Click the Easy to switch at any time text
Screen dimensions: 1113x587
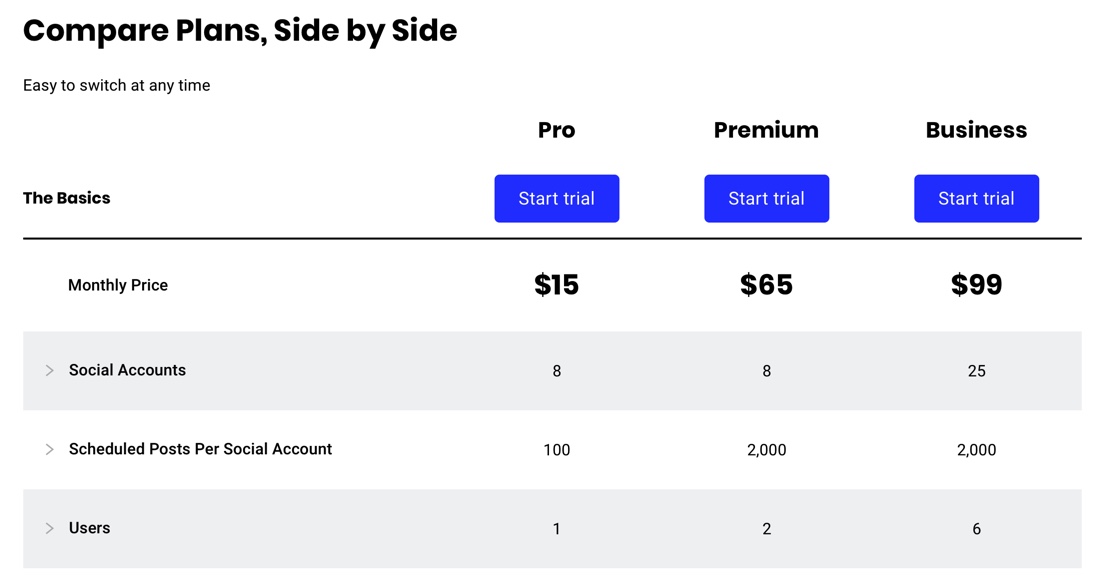[116, 85]
